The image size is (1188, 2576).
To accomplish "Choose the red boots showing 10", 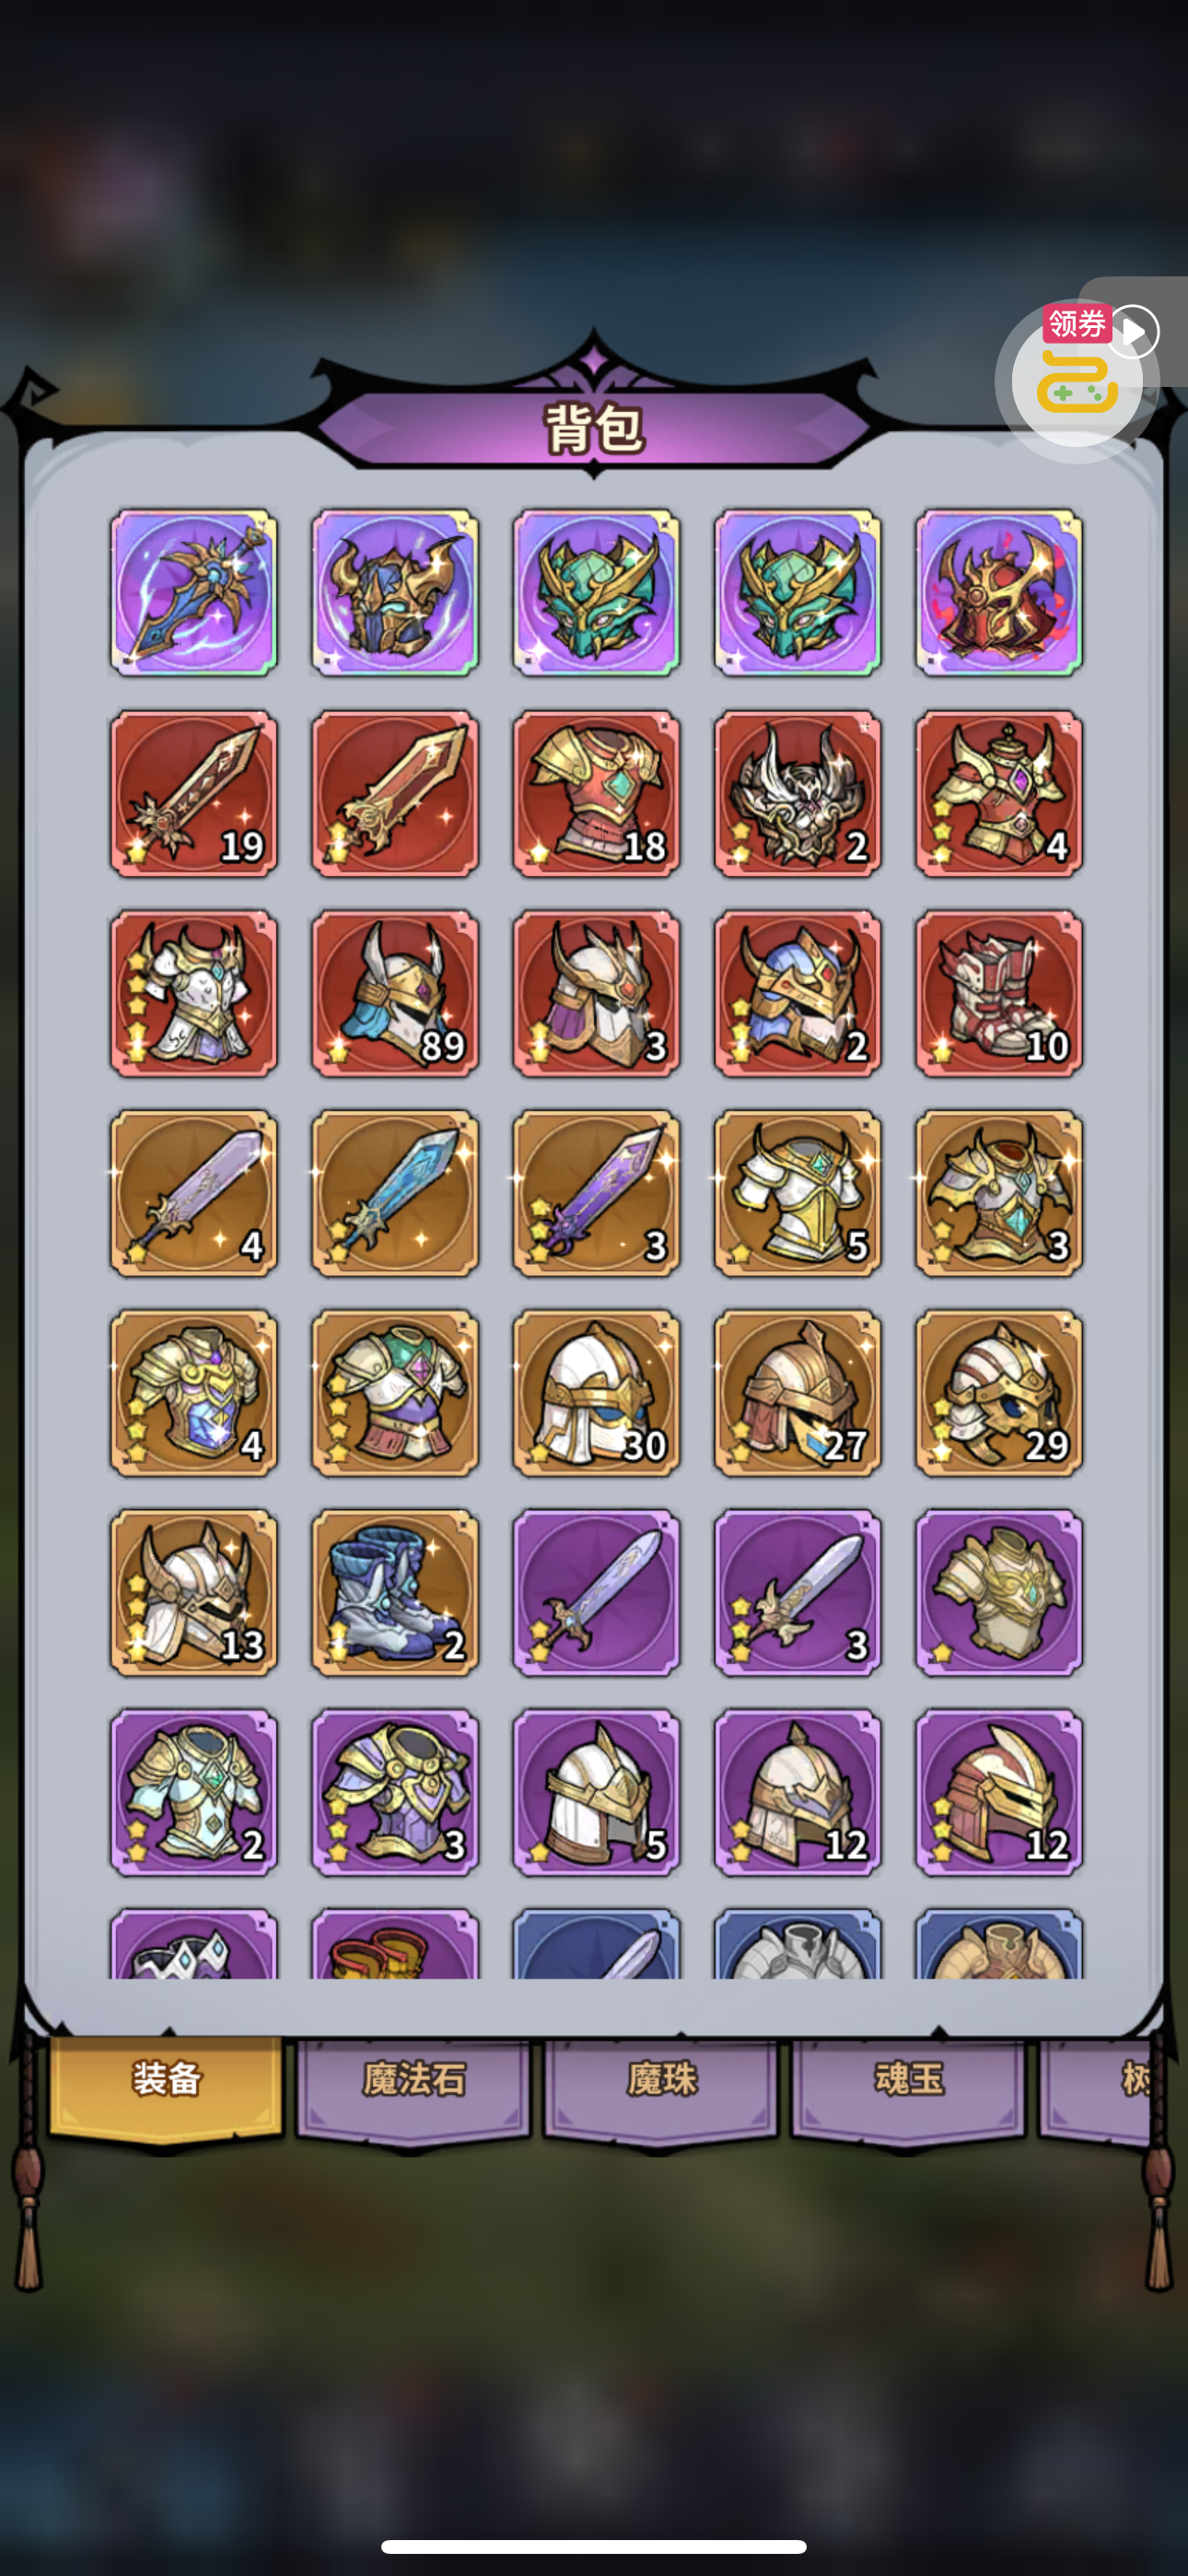I will (x=999, y=993).
